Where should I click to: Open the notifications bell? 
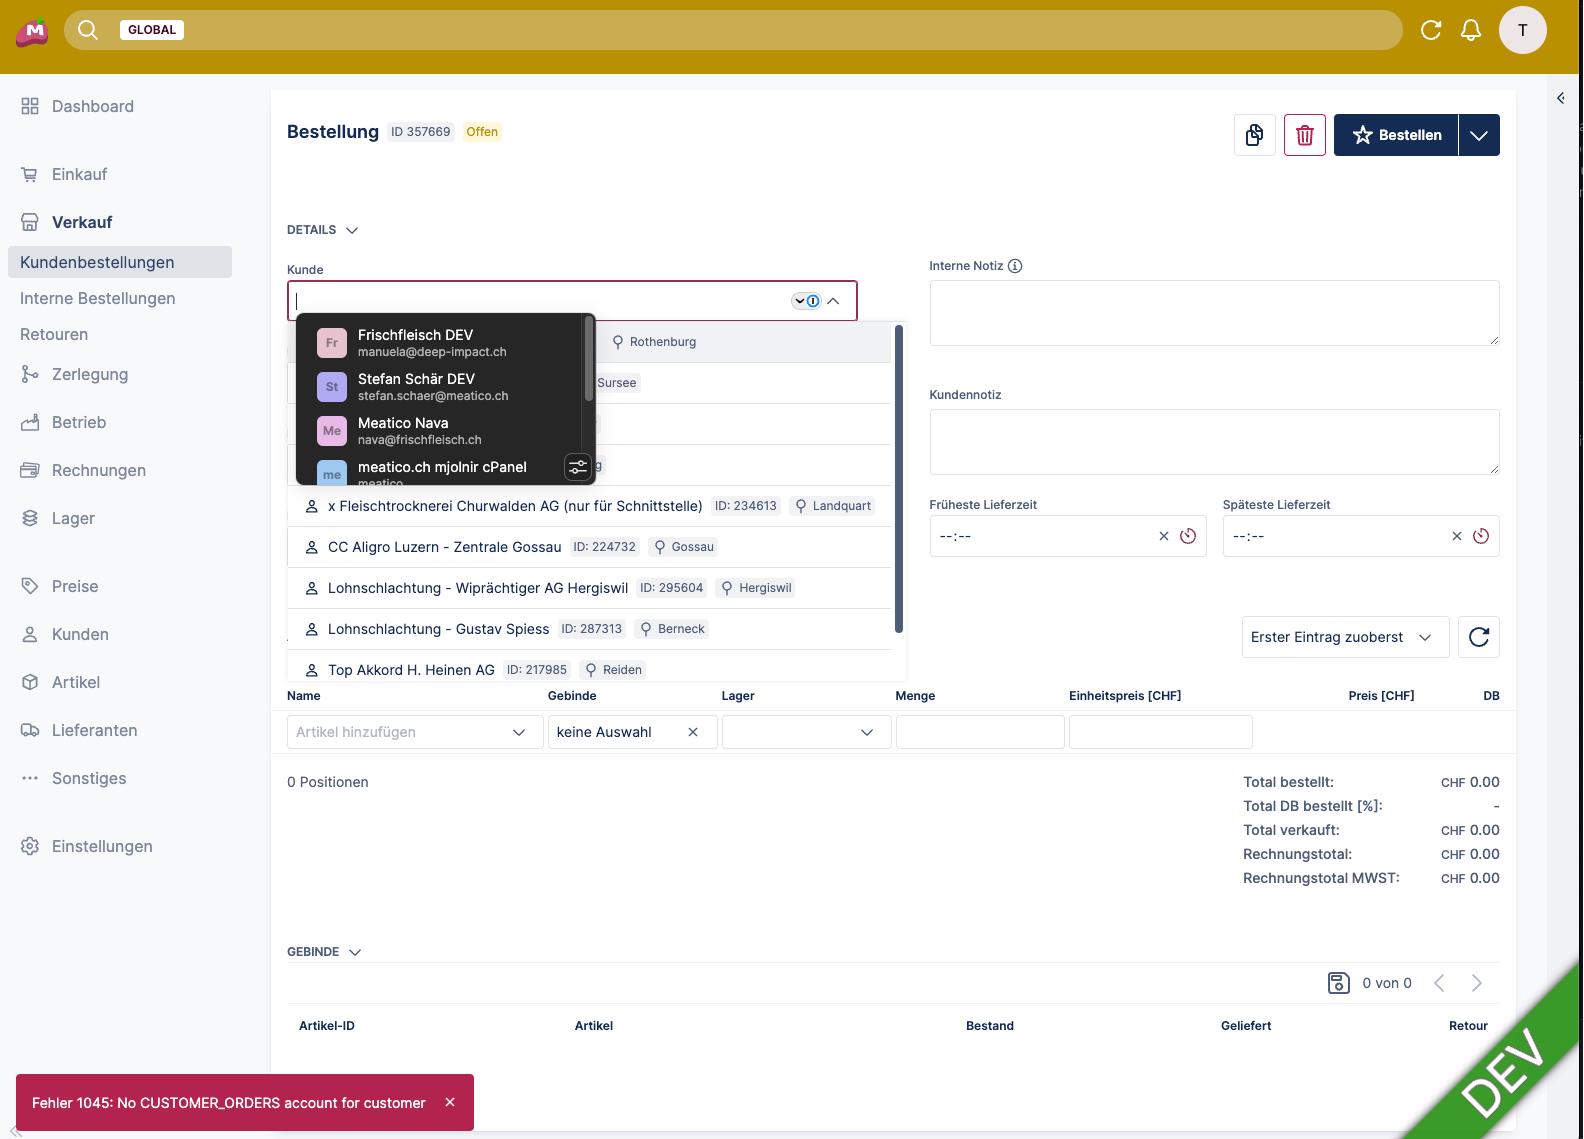click(x=1470, y=30)
